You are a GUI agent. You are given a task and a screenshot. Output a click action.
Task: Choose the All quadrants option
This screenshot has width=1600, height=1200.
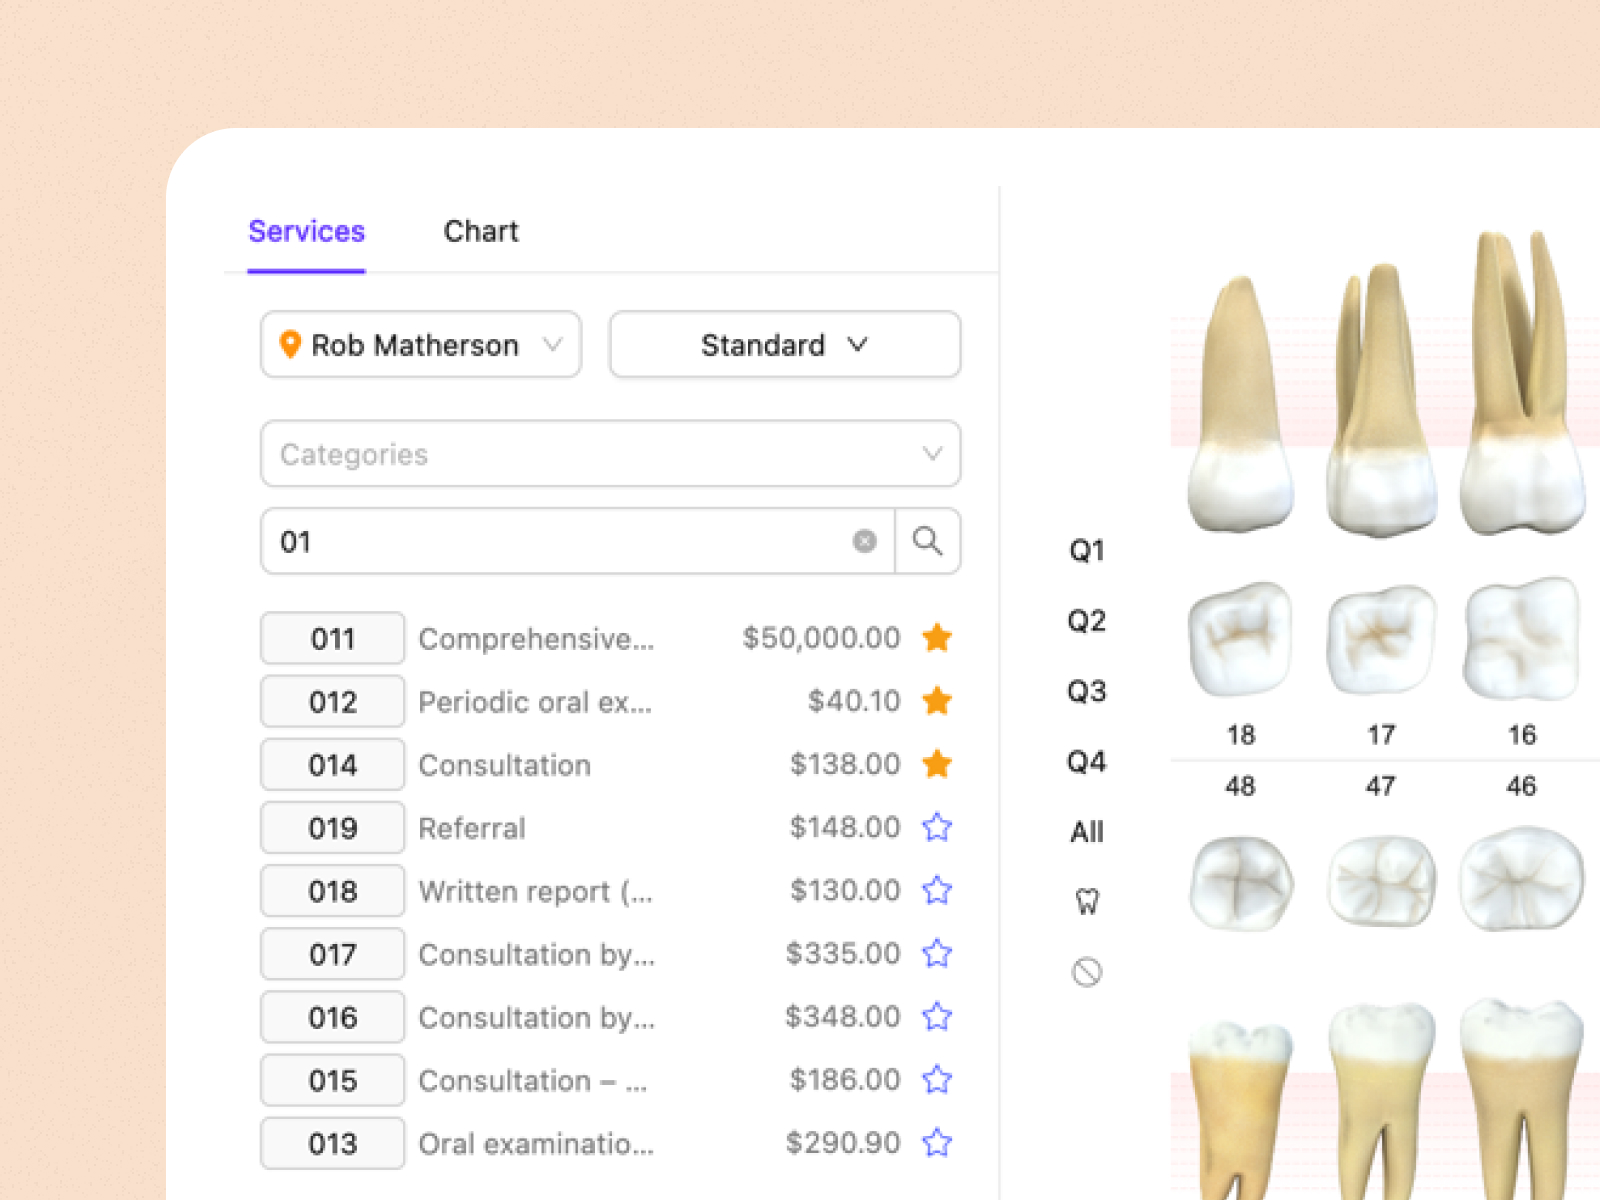(1086, 831)
